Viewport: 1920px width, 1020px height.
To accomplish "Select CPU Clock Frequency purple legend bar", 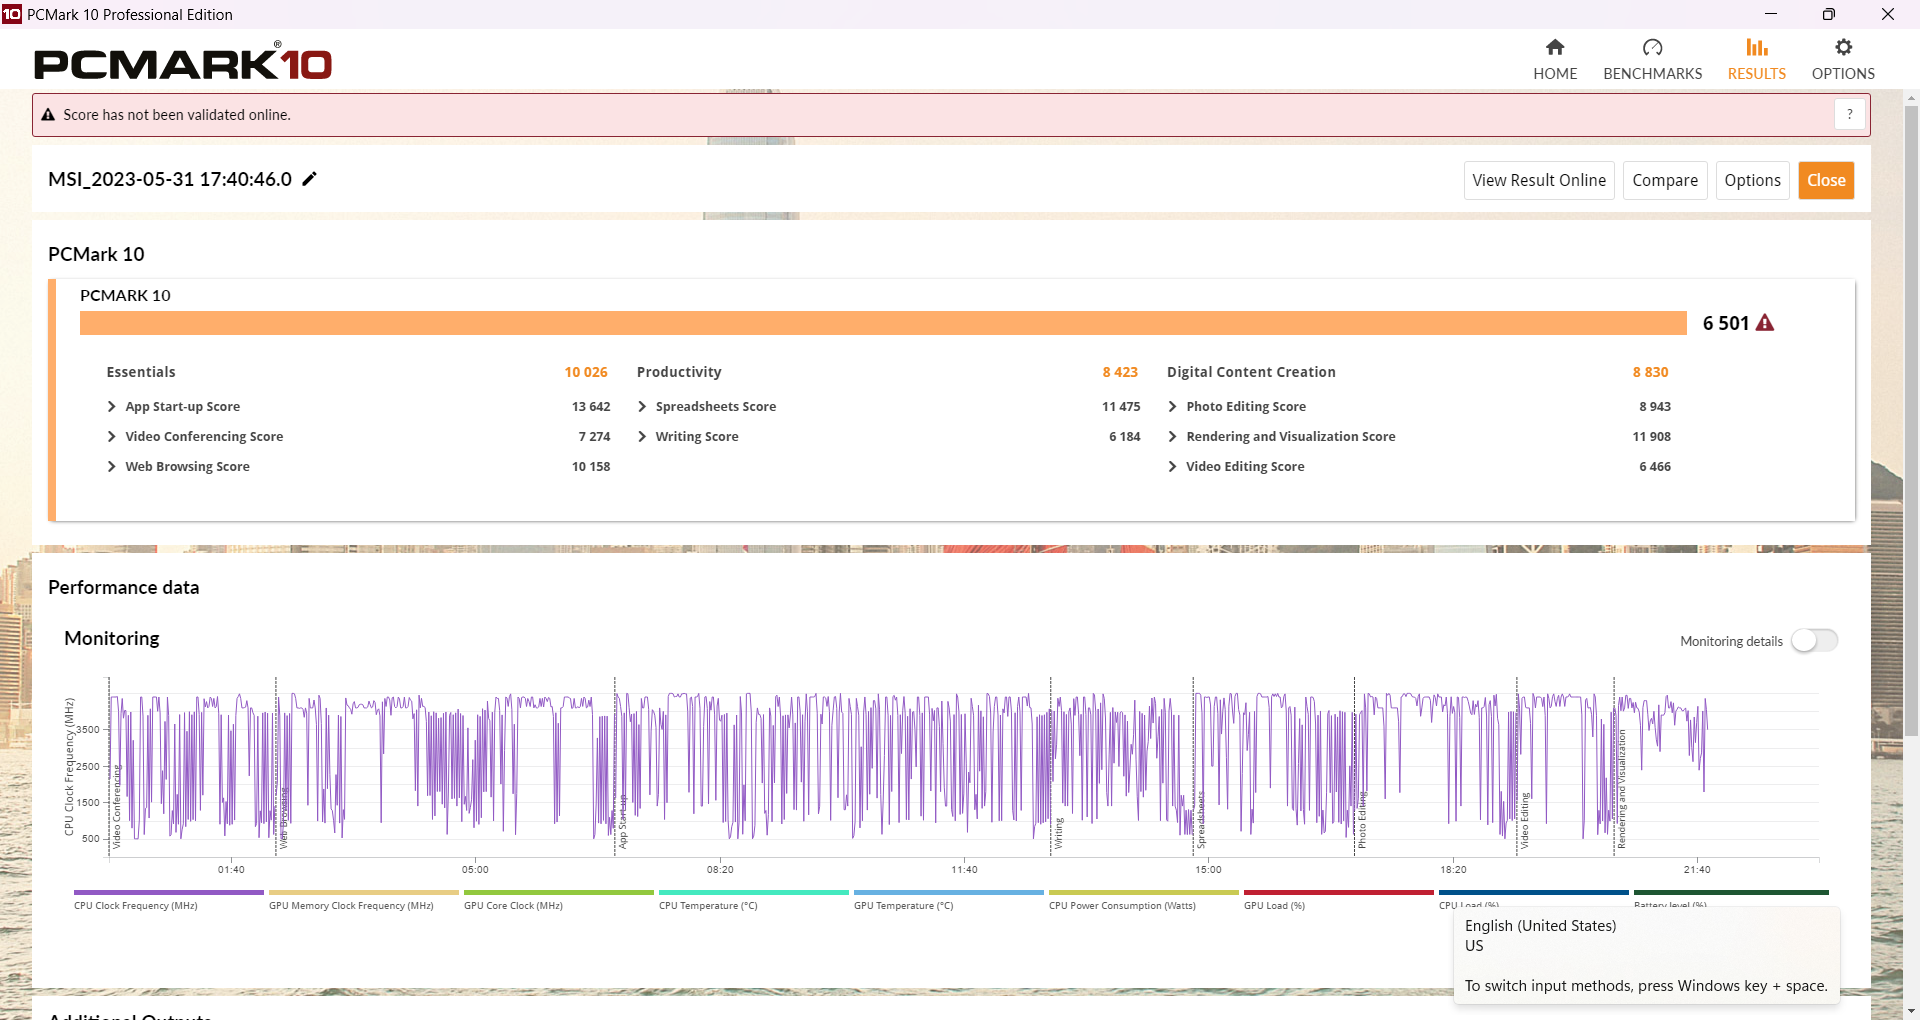I will [169, 892].
